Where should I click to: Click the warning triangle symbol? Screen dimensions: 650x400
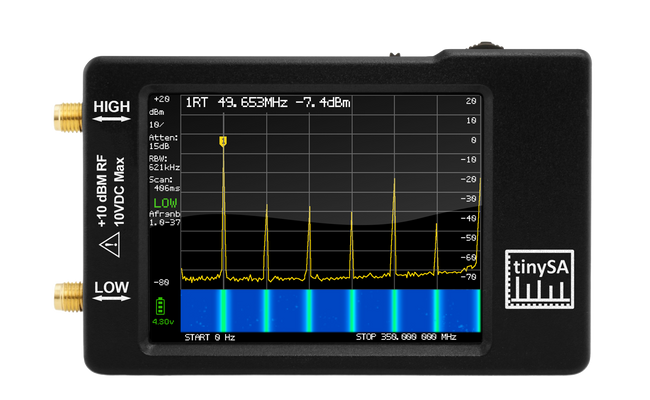tap(112, 243)
